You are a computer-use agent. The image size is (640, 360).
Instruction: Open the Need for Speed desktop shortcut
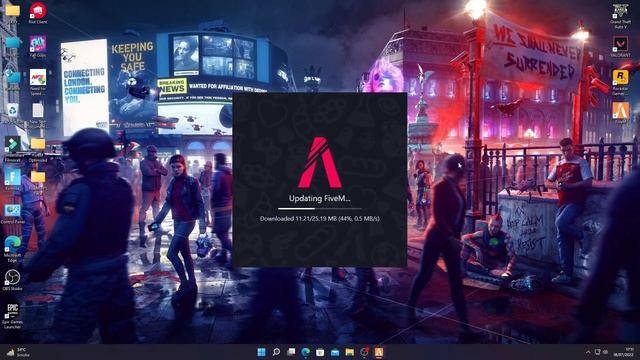[x=38, y=82]
